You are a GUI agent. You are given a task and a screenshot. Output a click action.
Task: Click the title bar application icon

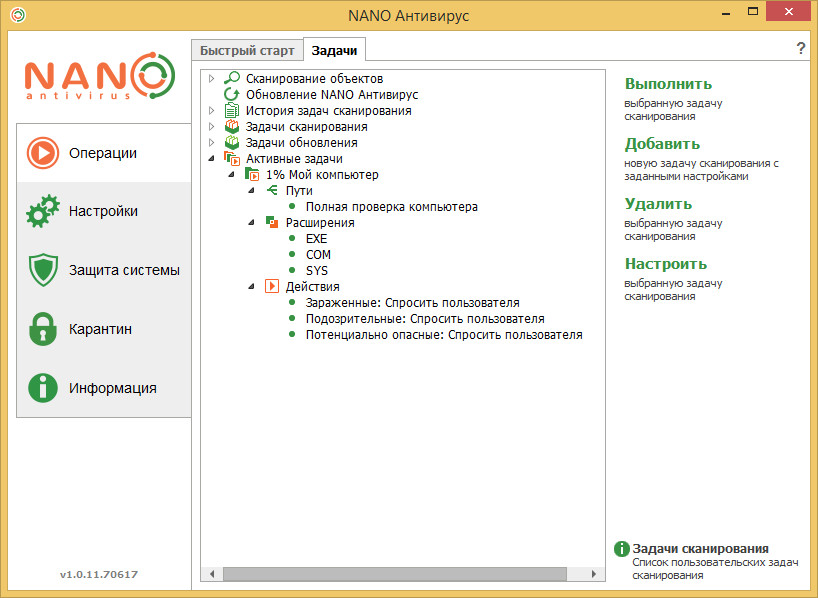(18, 15)
